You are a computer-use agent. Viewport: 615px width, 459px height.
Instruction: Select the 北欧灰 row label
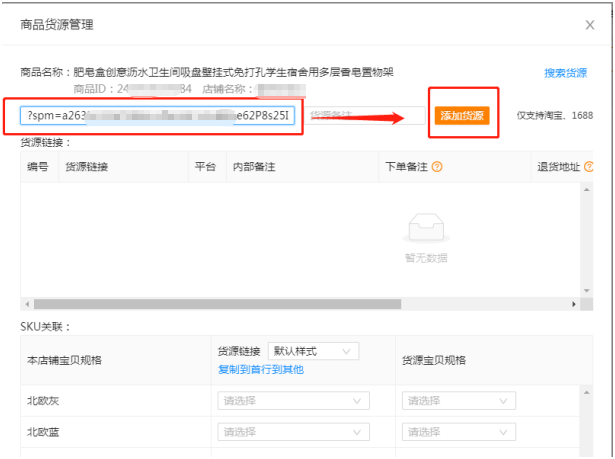tap(43, 401)
